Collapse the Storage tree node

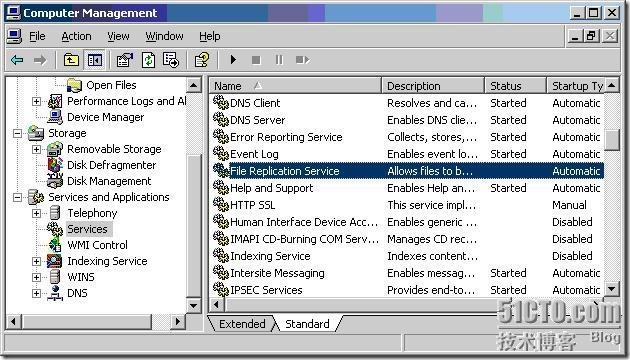(x=17, y=133)
